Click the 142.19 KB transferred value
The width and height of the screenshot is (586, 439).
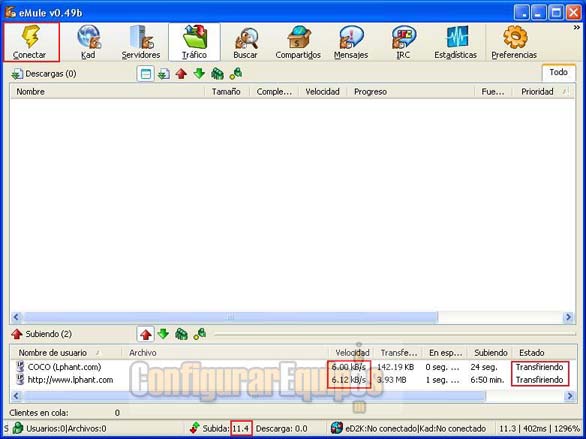coord(395,367)
